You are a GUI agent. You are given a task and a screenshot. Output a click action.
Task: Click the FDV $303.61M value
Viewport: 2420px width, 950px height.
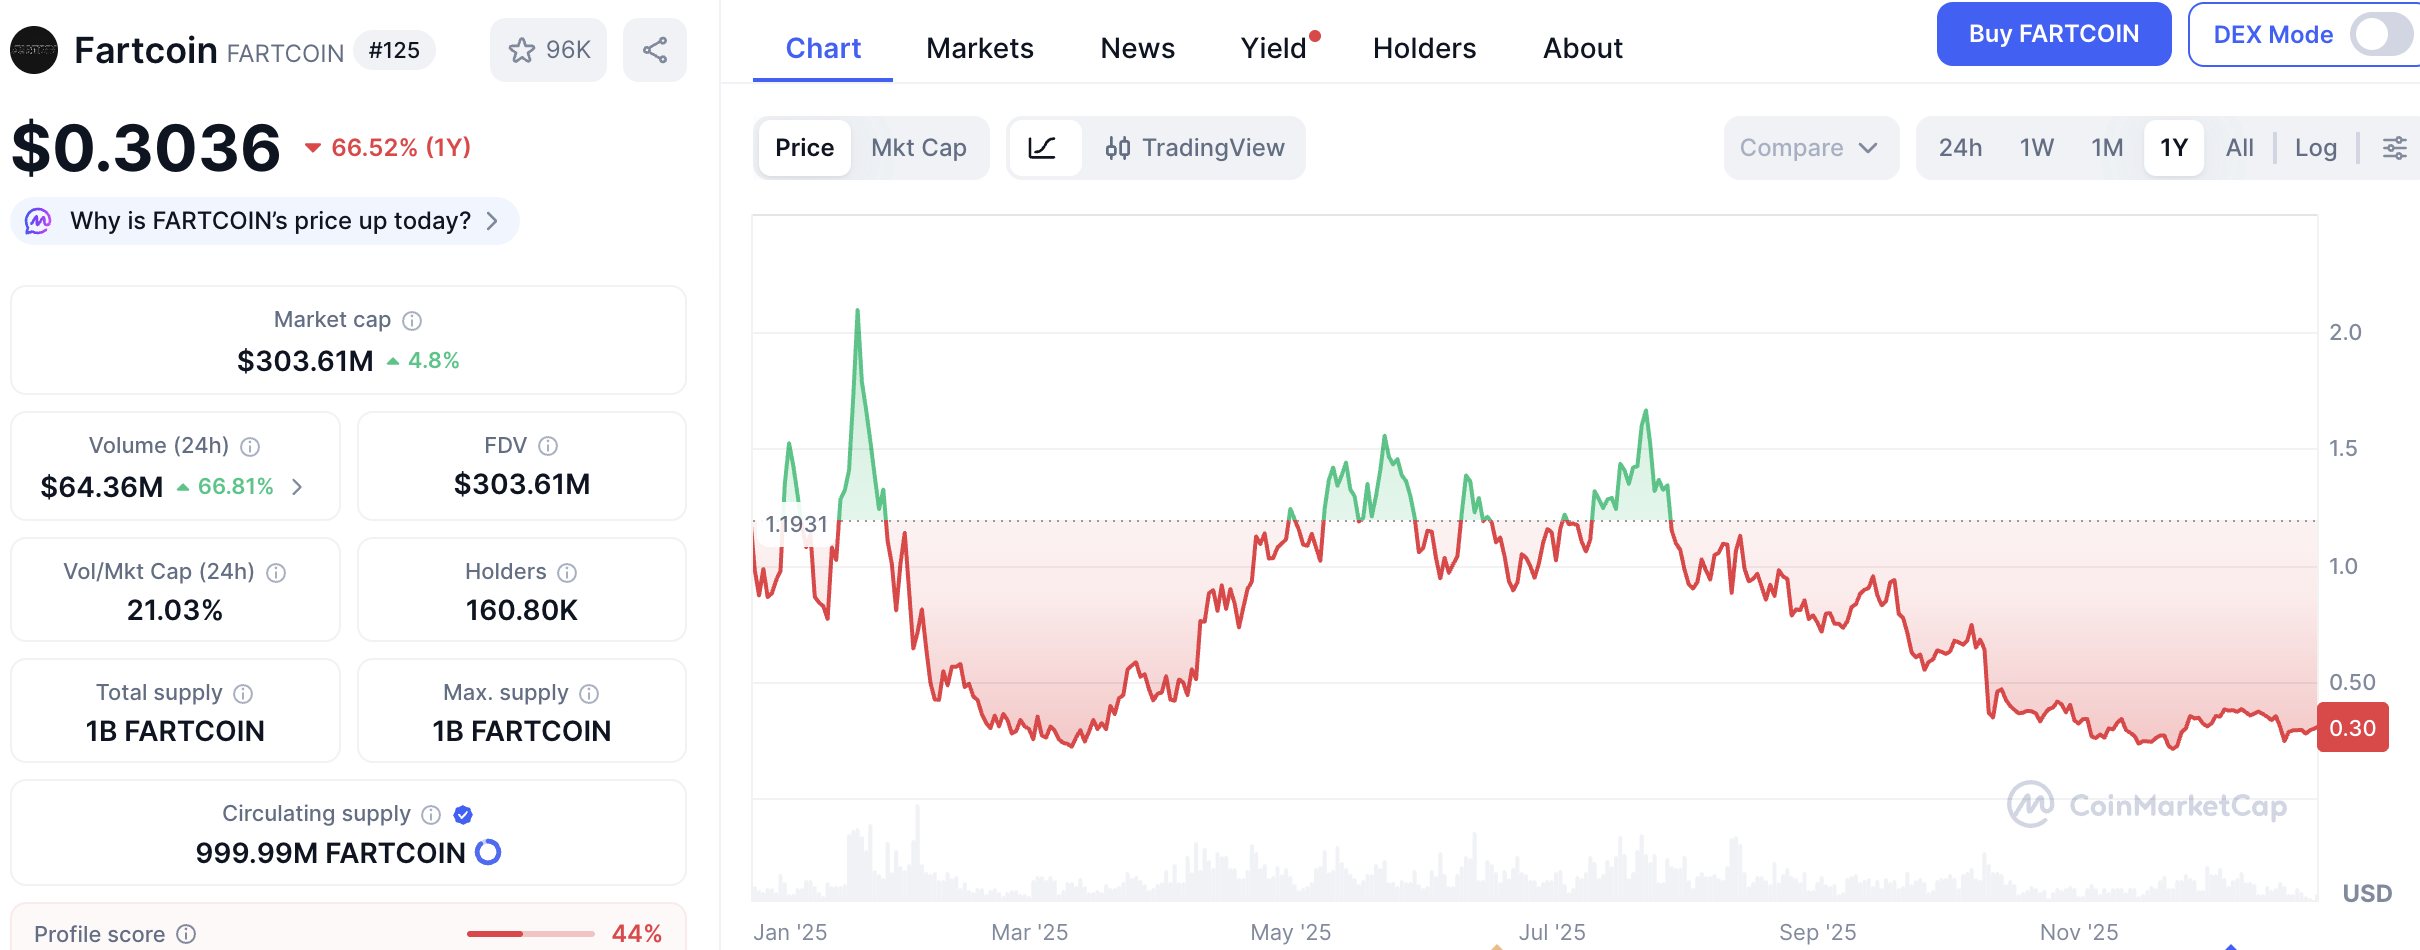click(522, 484)
